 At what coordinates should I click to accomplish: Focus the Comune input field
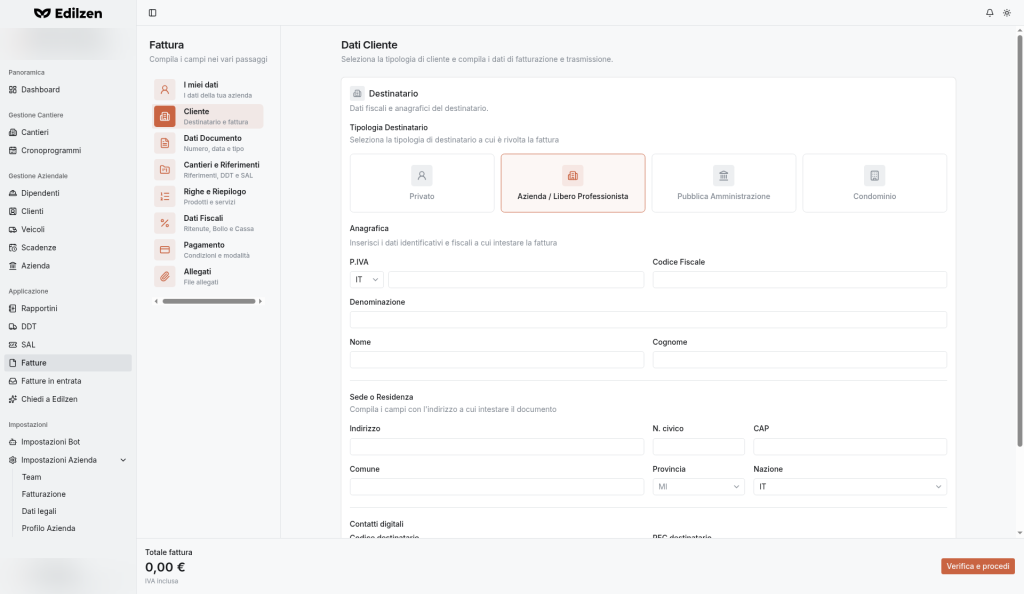pyautogui.click(x=497, y=487)
